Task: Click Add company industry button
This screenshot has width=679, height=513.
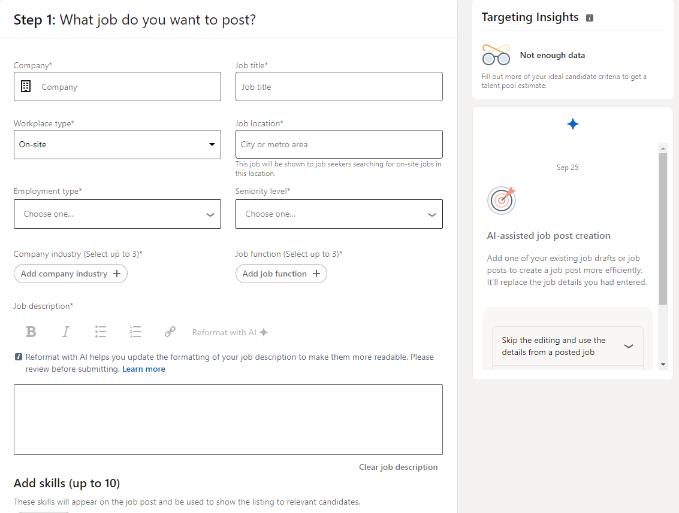Action: point(71,274)
